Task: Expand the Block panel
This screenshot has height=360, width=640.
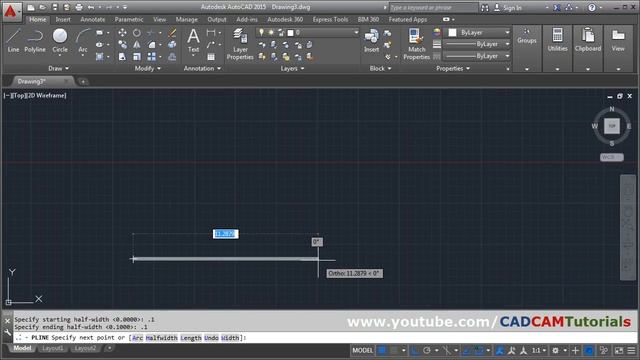Action: [380, 69]
